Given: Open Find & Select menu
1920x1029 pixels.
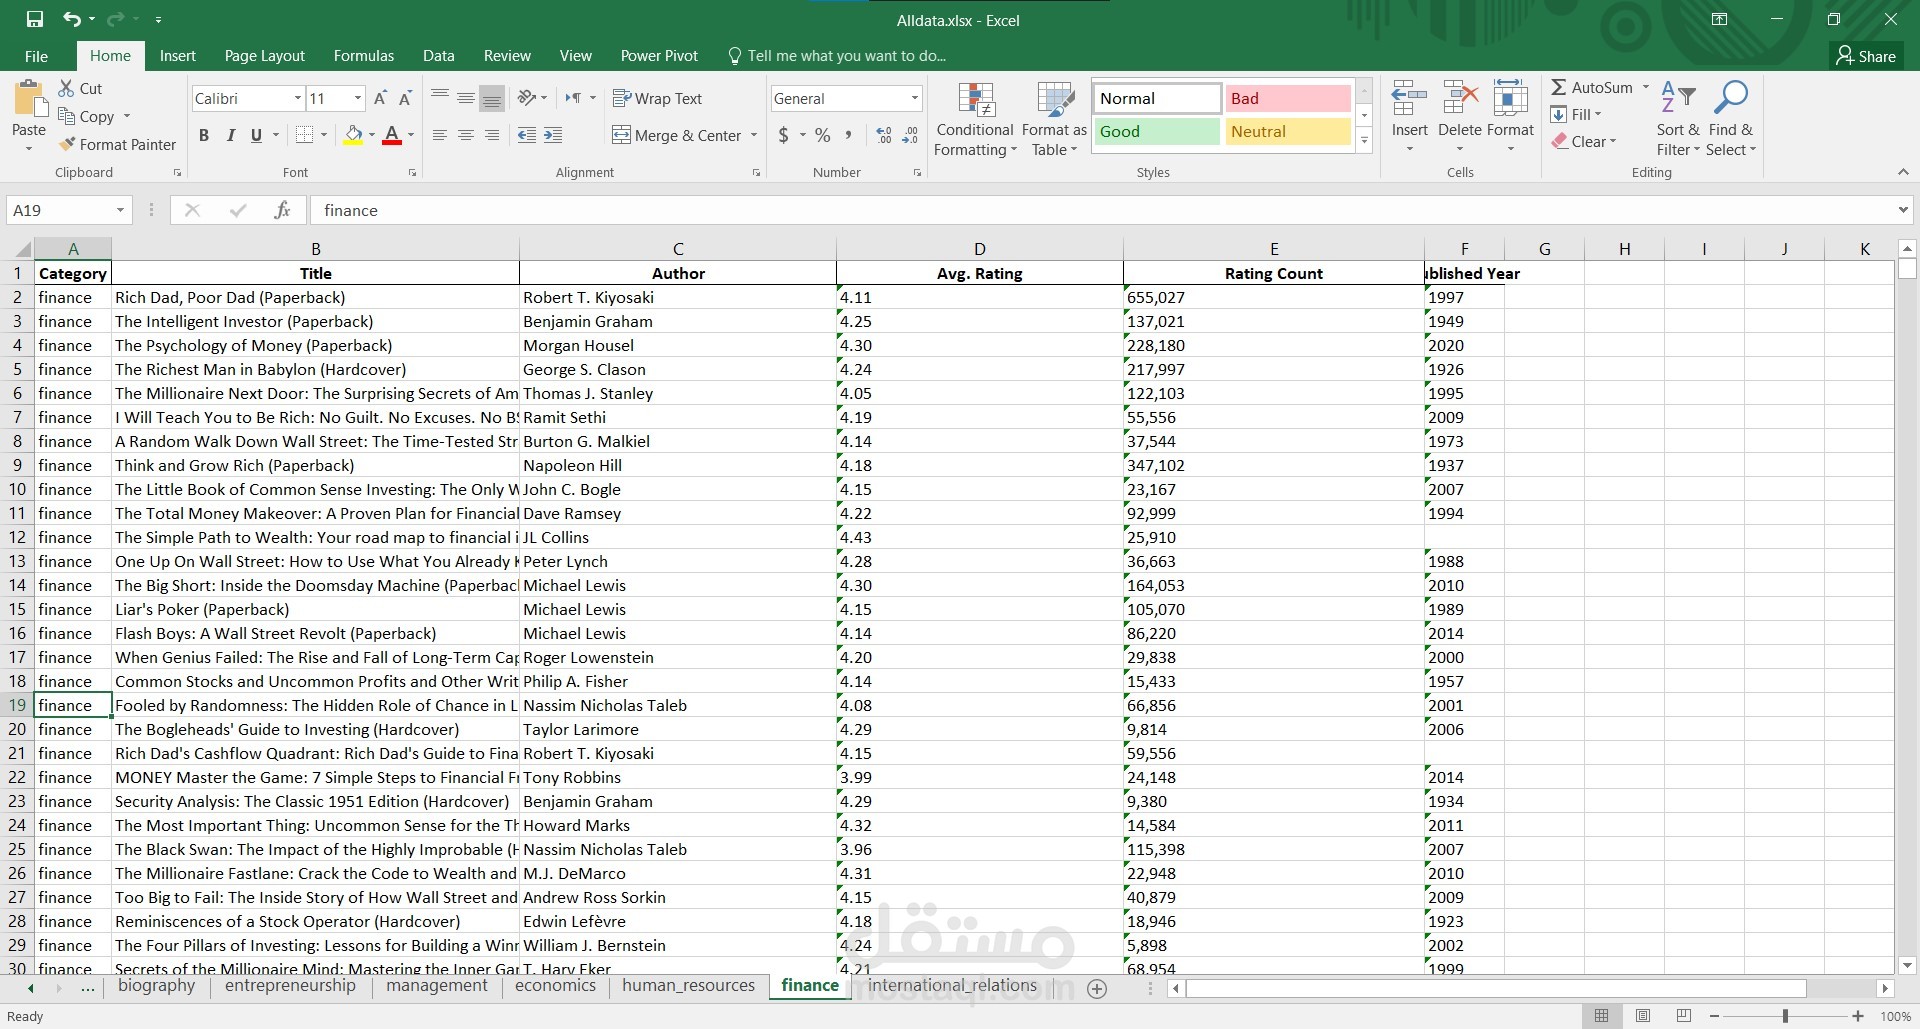Looking at the screenshot, I should pos(1731,119).
